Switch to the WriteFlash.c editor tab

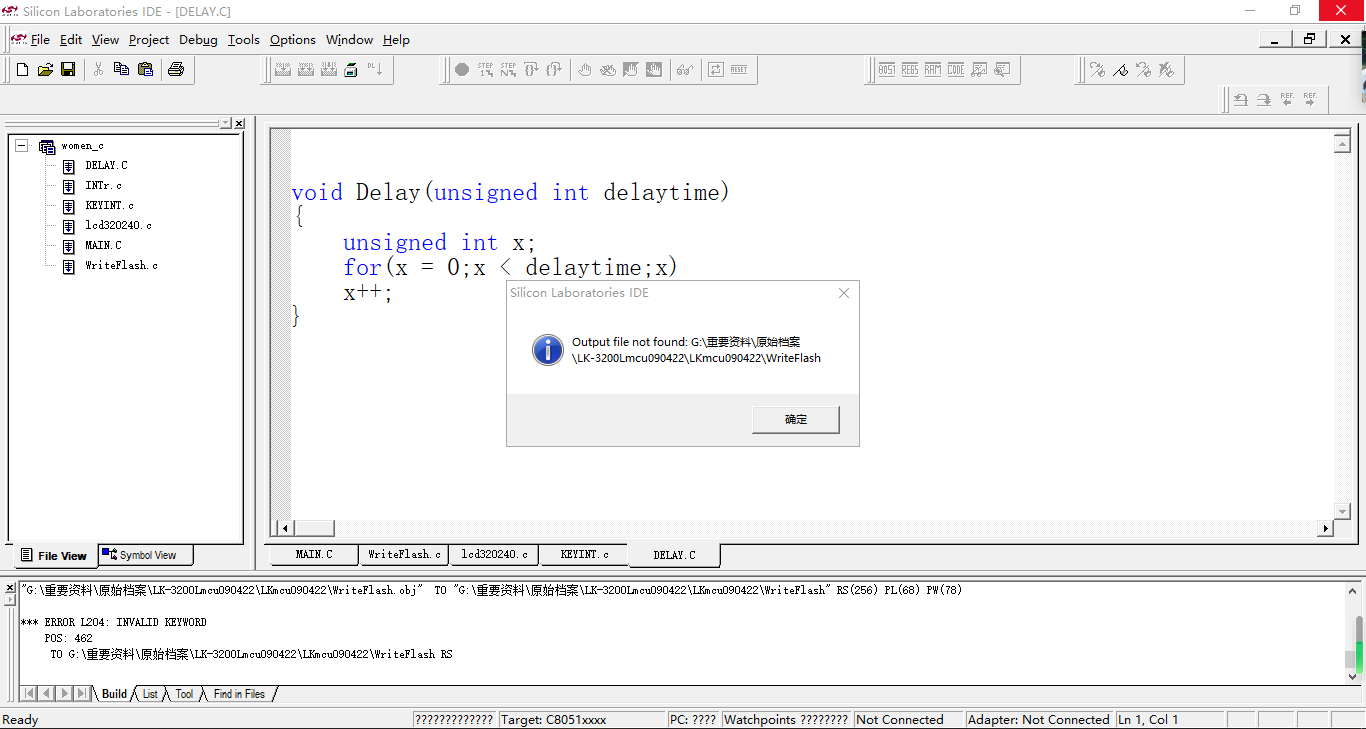(404, 554)
